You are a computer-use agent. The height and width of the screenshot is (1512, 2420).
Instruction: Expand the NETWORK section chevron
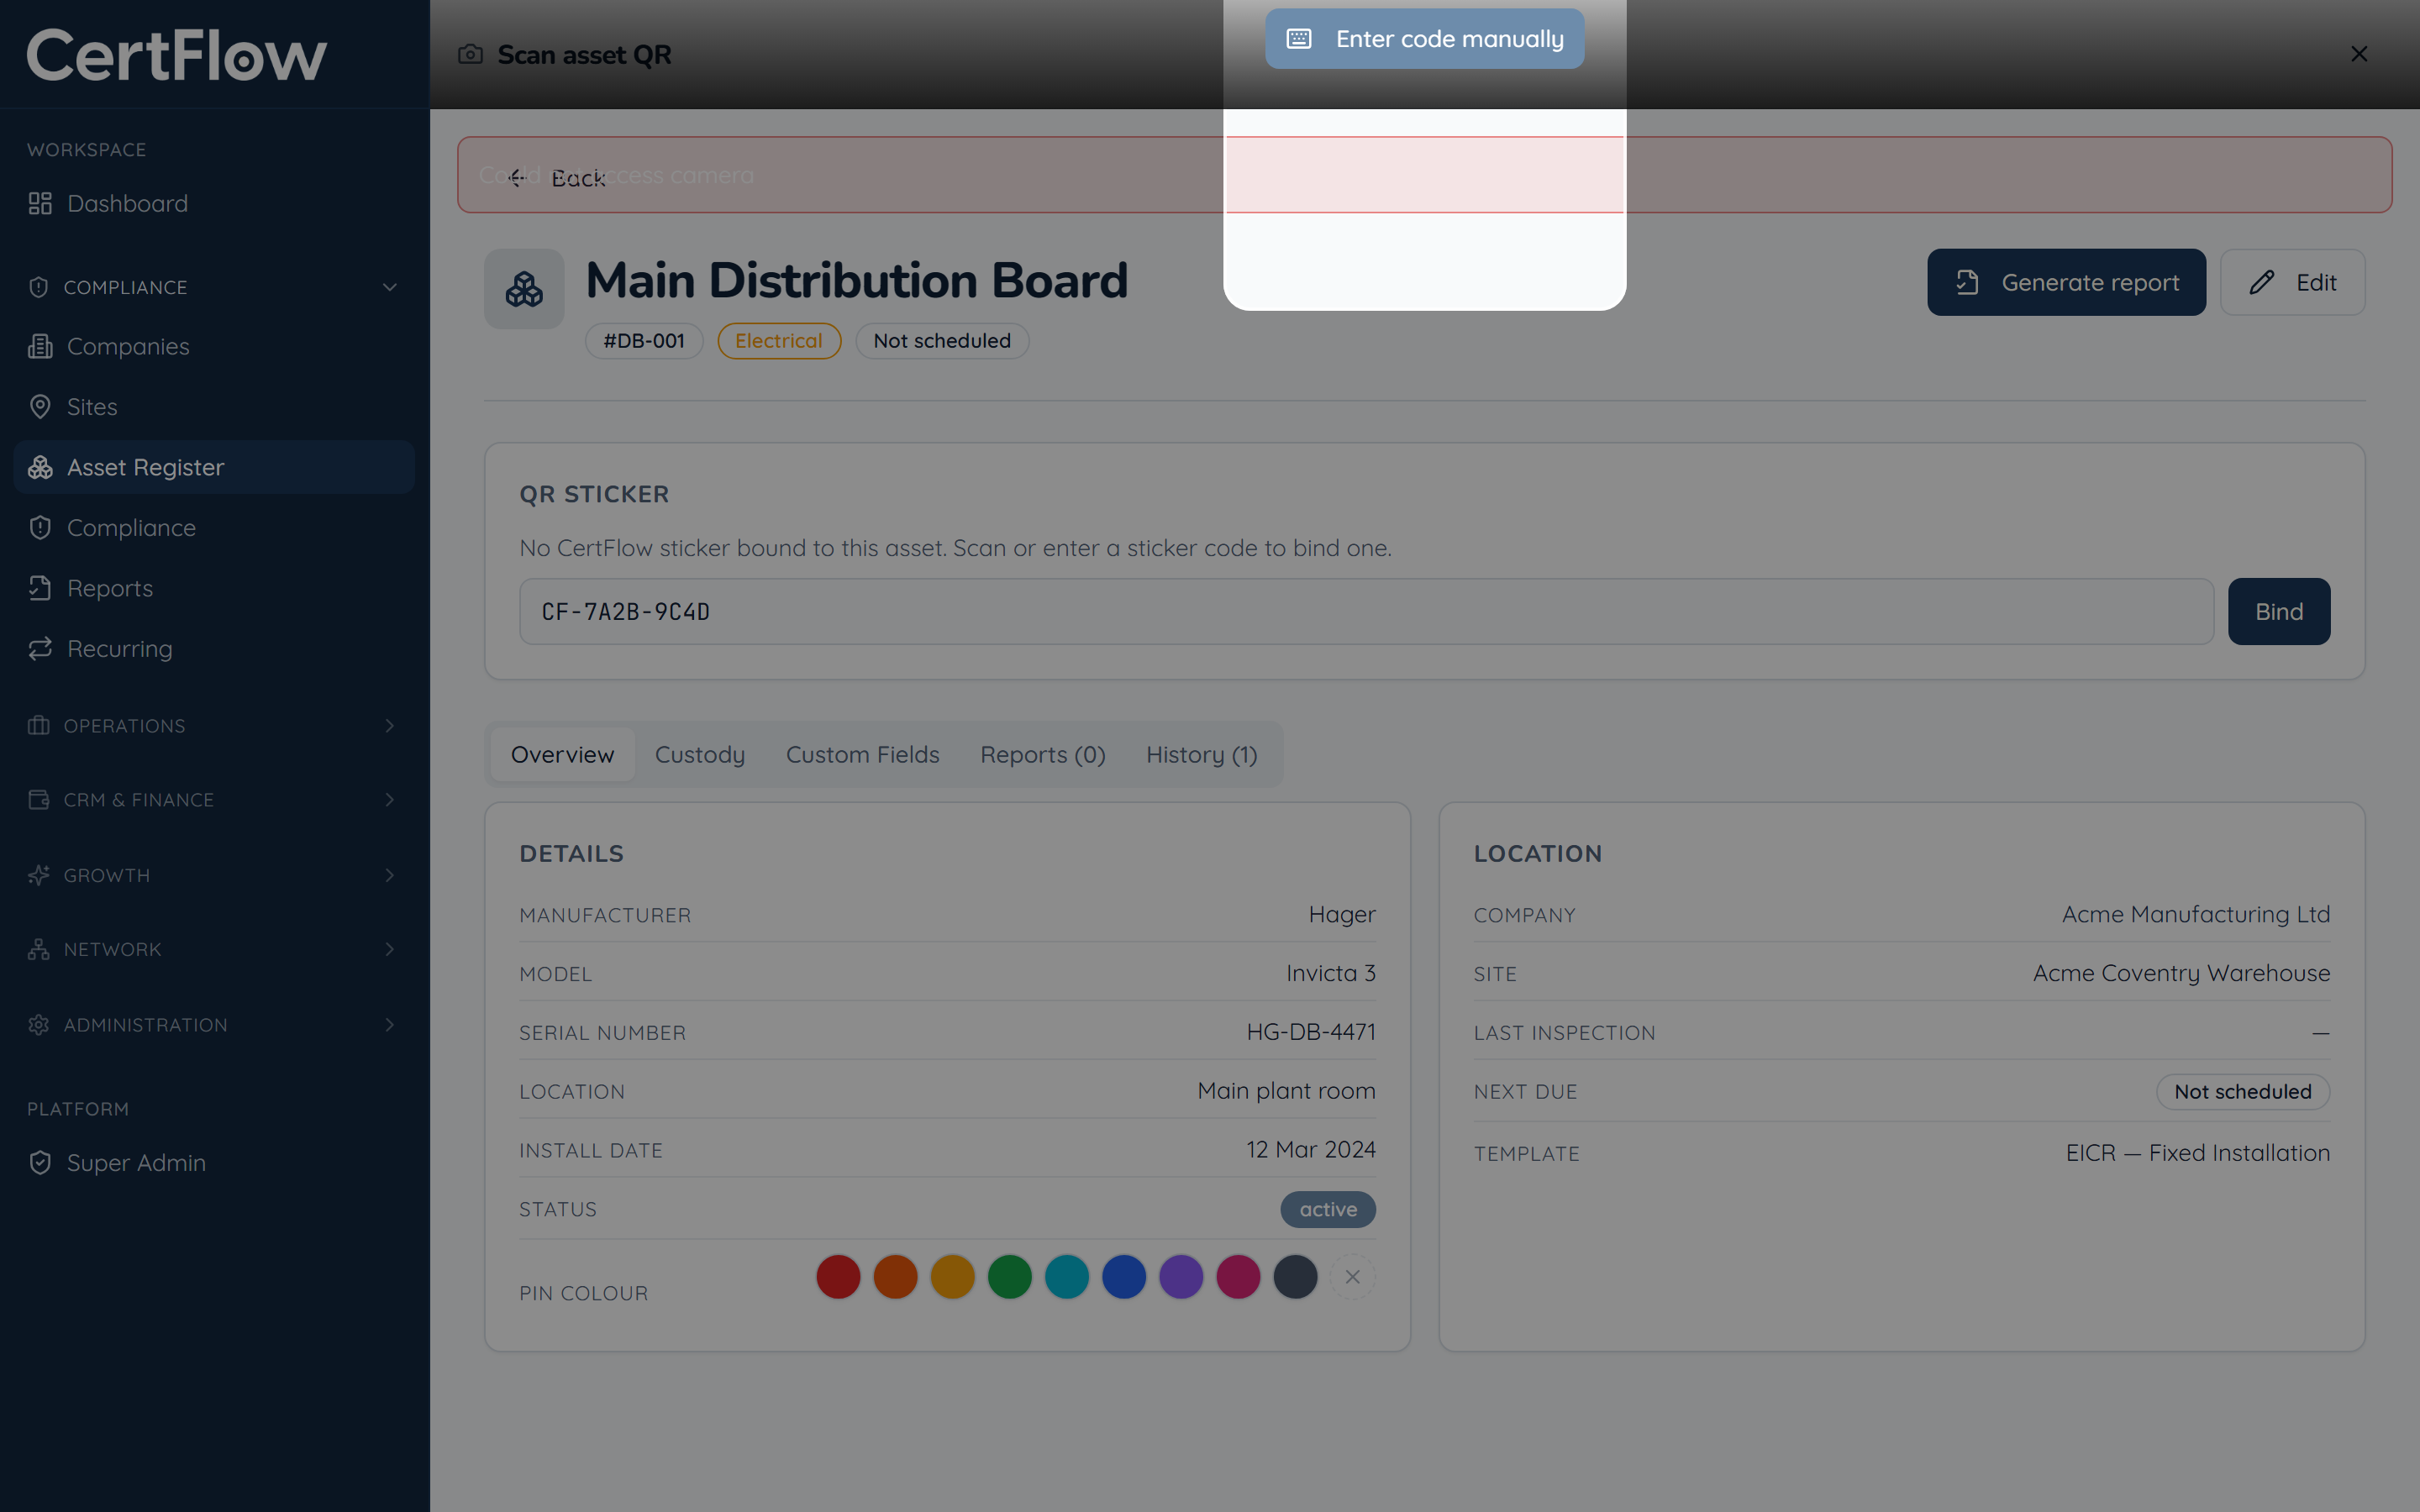[390, 949]
